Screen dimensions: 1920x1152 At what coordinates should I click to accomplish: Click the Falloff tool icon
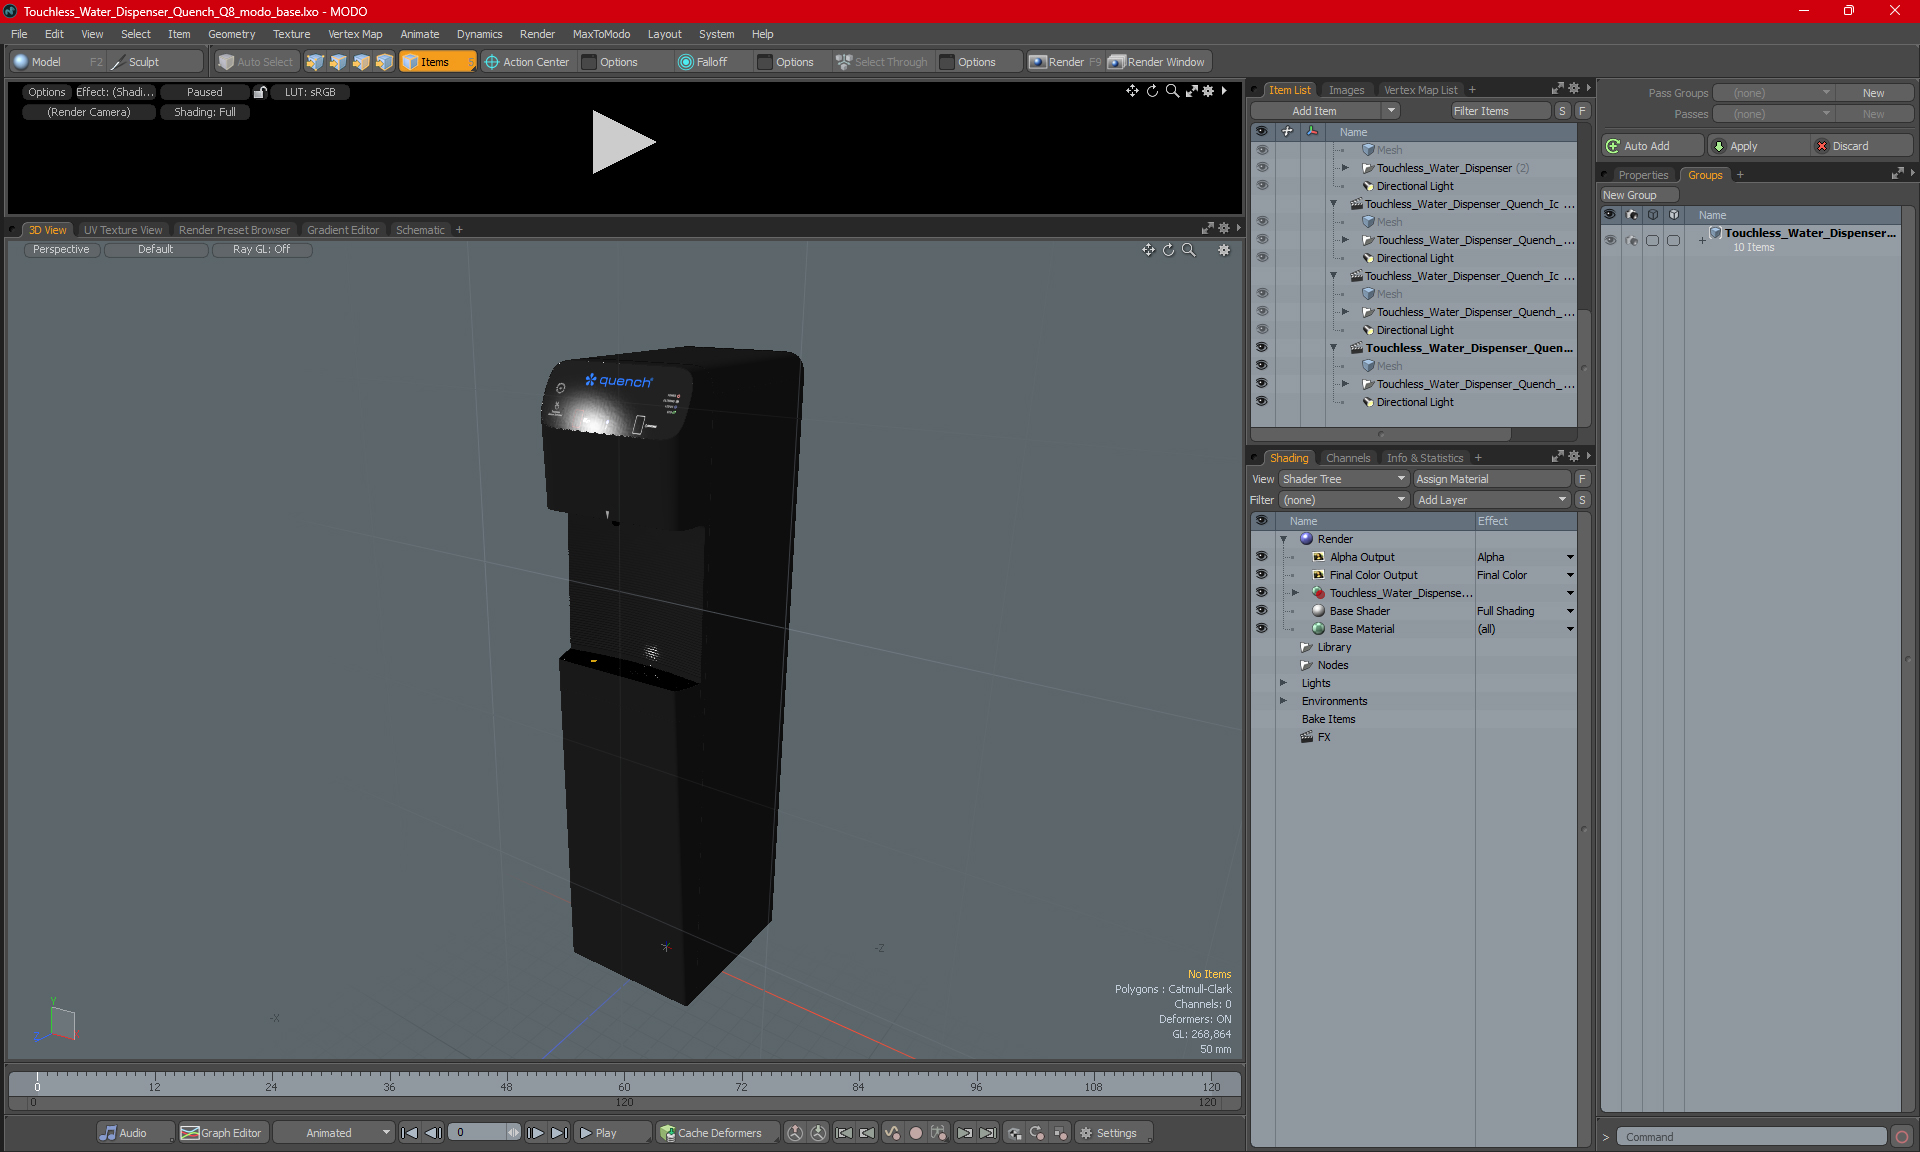pyautogui.click(x=686, y=62)
